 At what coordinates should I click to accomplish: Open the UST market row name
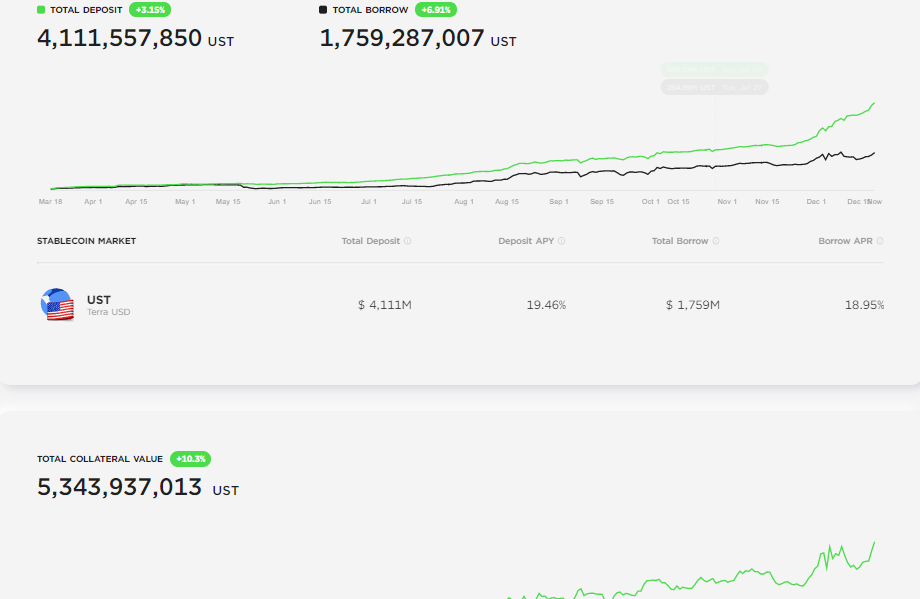pos(99,300)
